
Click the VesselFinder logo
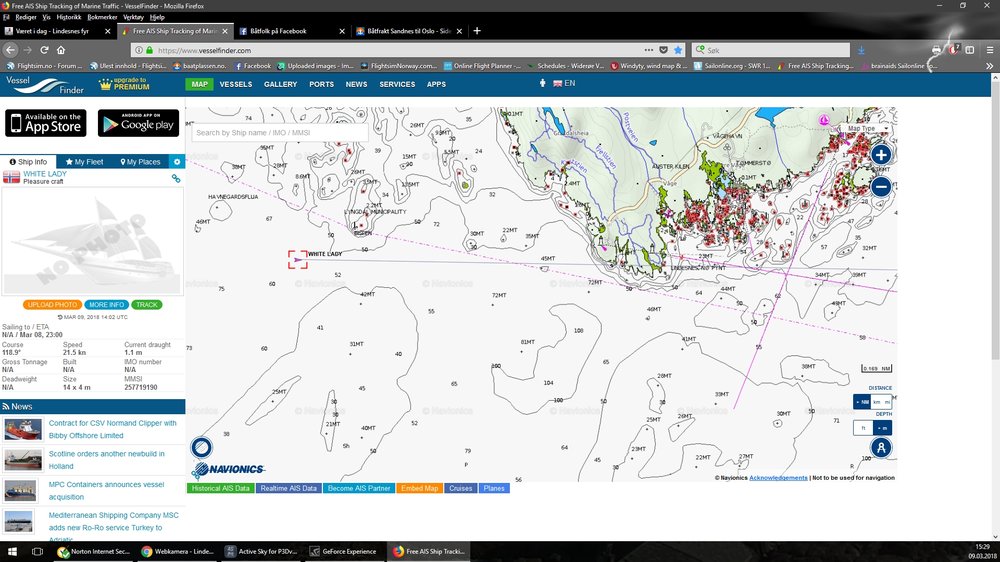[x=45, y=84]
